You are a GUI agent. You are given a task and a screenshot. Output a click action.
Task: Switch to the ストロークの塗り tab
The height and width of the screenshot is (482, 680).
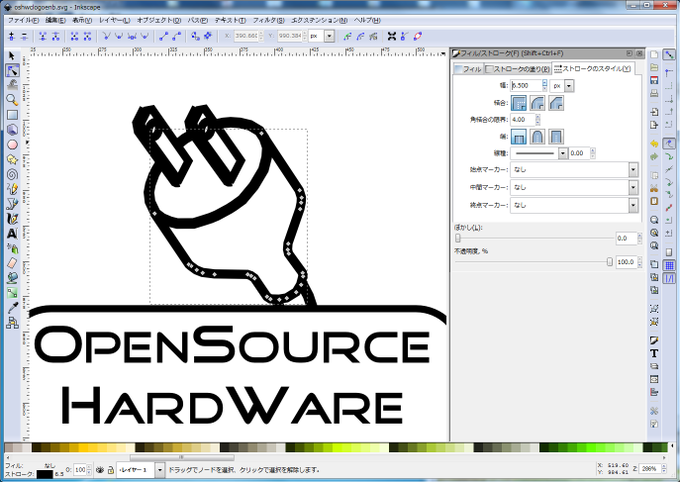(517, 69)
